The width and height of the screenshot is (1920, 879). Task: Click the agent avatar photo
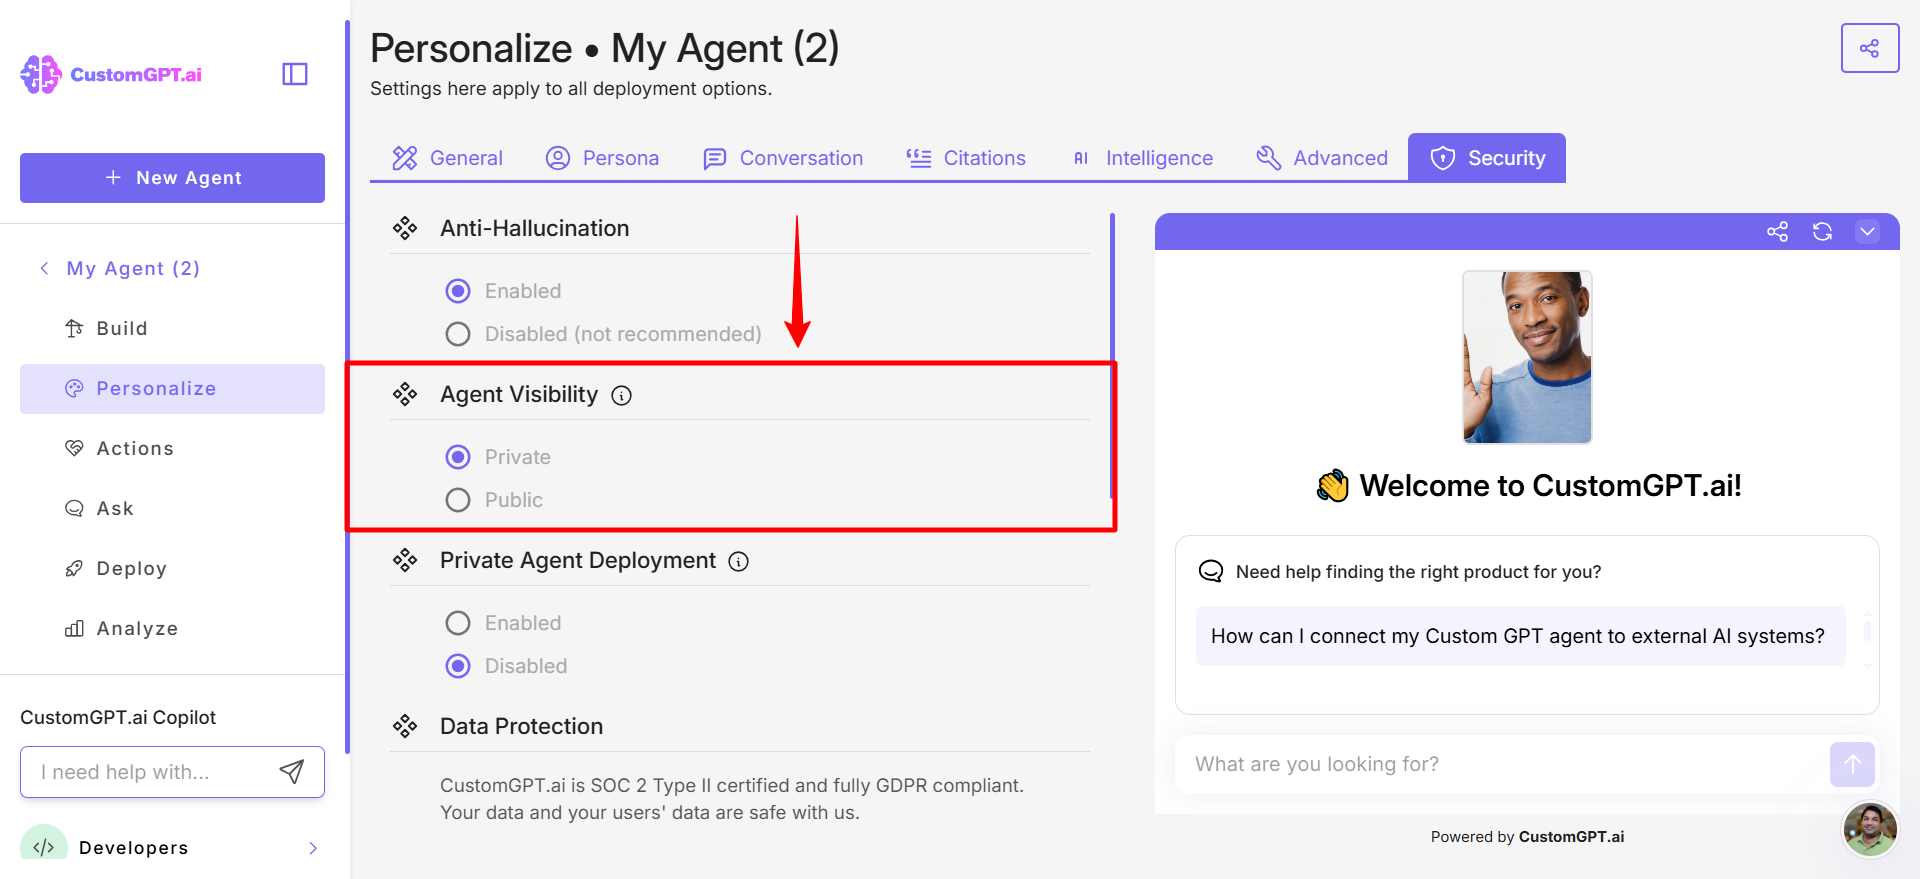pos(1527,357)
